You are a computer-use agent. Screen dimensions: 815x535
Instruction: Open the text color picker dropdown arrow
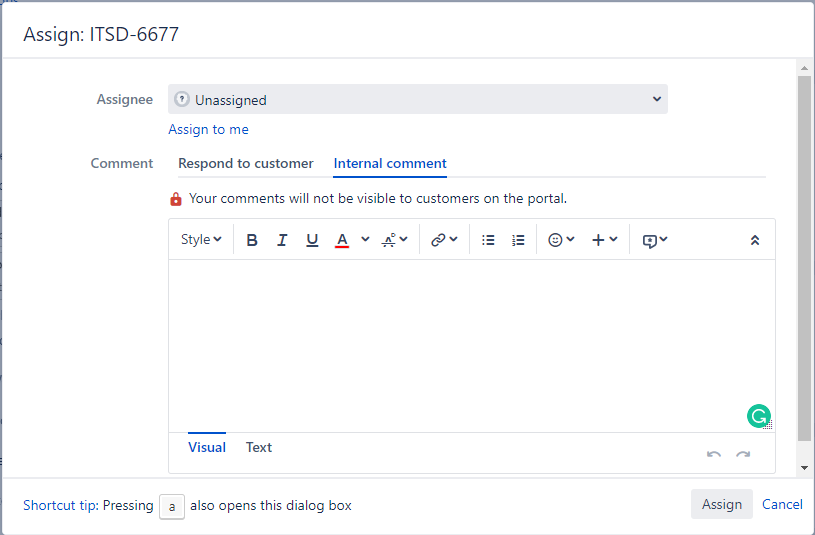point(365,239)
